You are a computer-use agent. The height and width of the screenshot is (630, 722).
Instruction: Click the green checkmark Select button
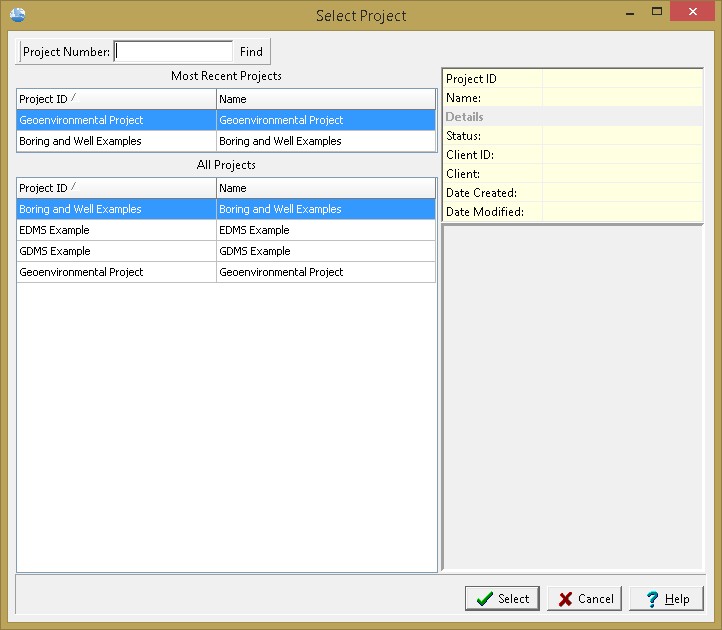pyautogui.click(x=502, y=598)
